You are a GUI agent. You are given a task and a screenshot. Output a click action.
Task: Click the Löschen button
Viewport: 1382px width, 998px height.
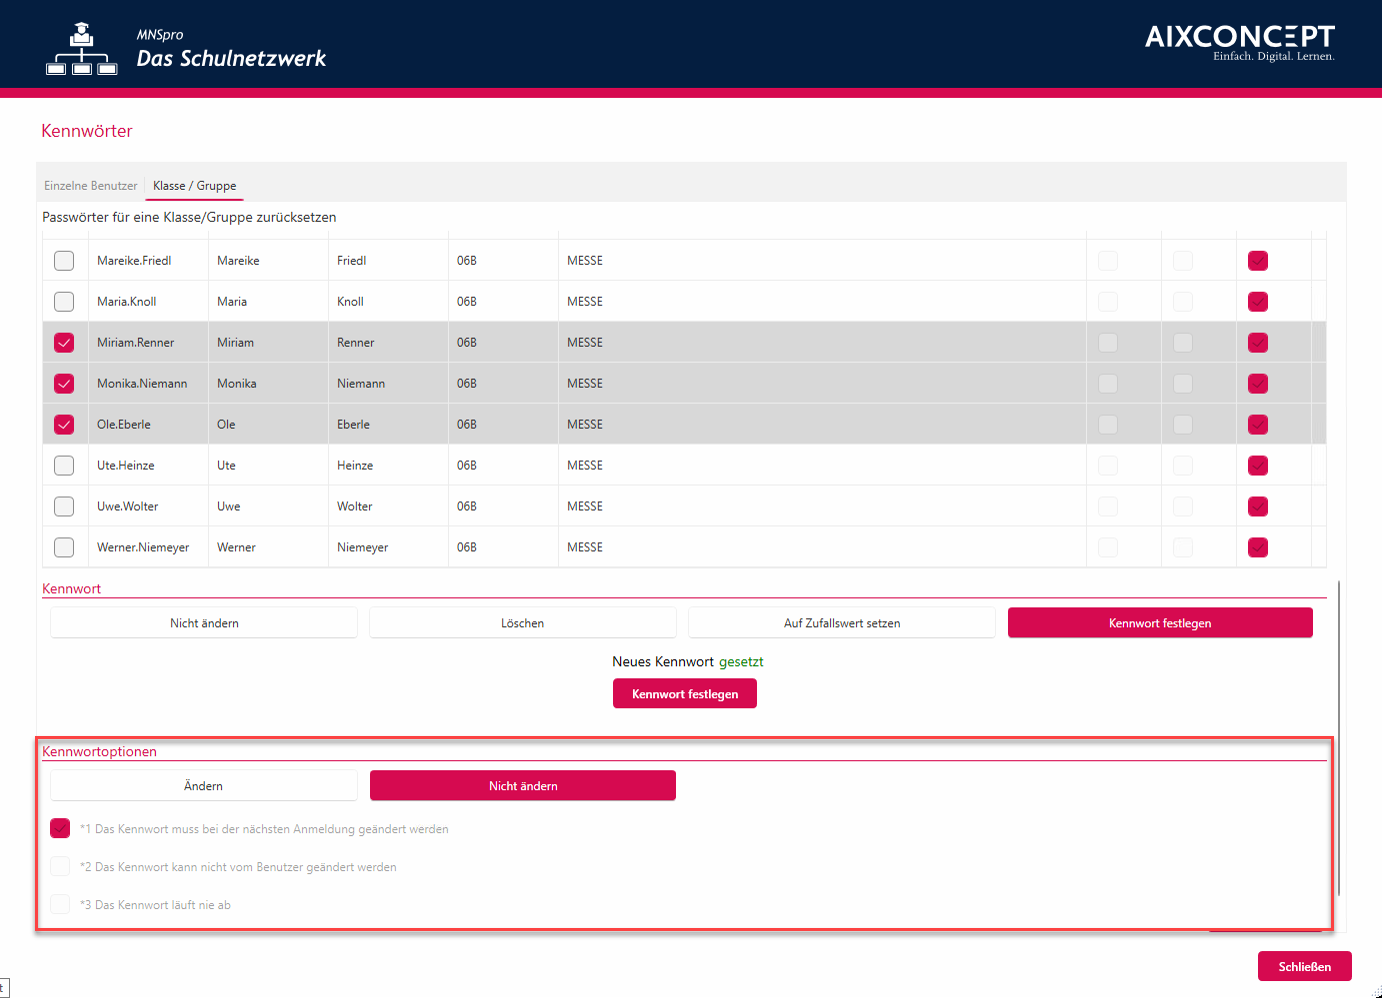pyautogui.click(x=522, y=623)
